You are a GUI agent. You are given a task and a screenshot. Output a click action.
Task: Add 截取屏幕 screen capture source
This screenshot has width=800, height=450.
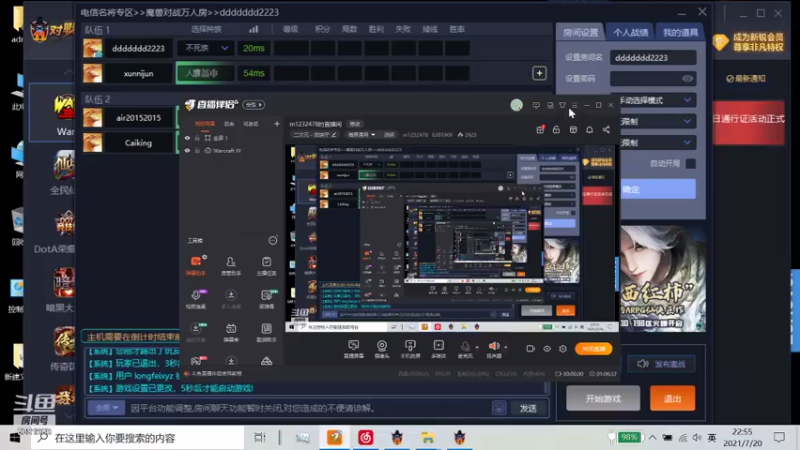click(x=354, y=349)
